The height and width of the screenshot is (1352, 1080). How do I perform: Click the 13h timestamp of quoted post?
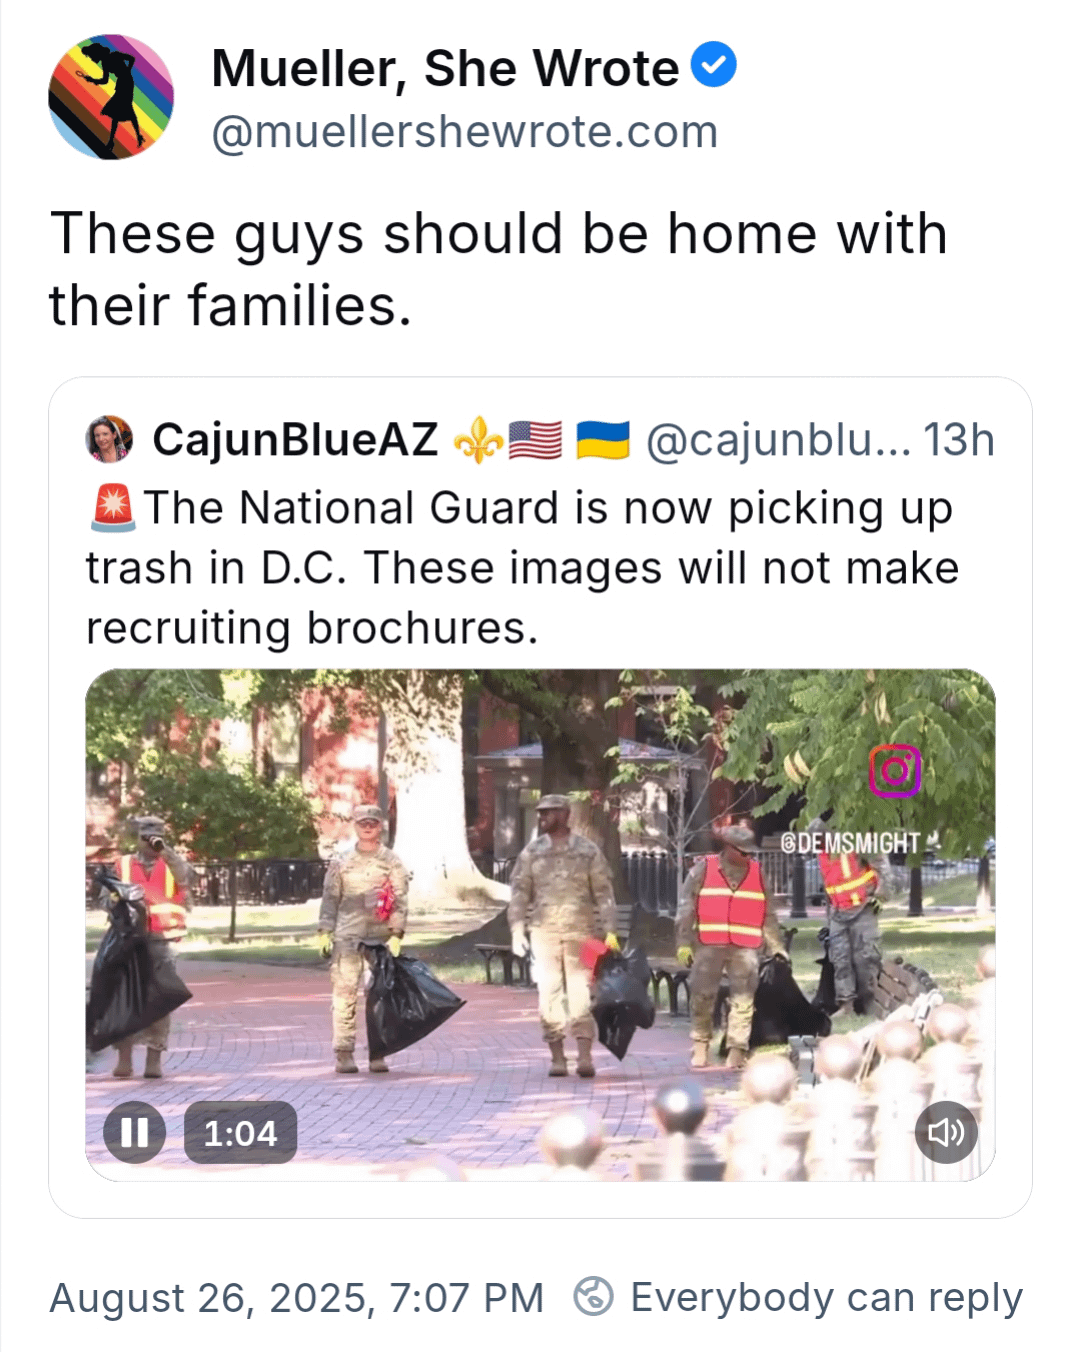pos(958,440)
